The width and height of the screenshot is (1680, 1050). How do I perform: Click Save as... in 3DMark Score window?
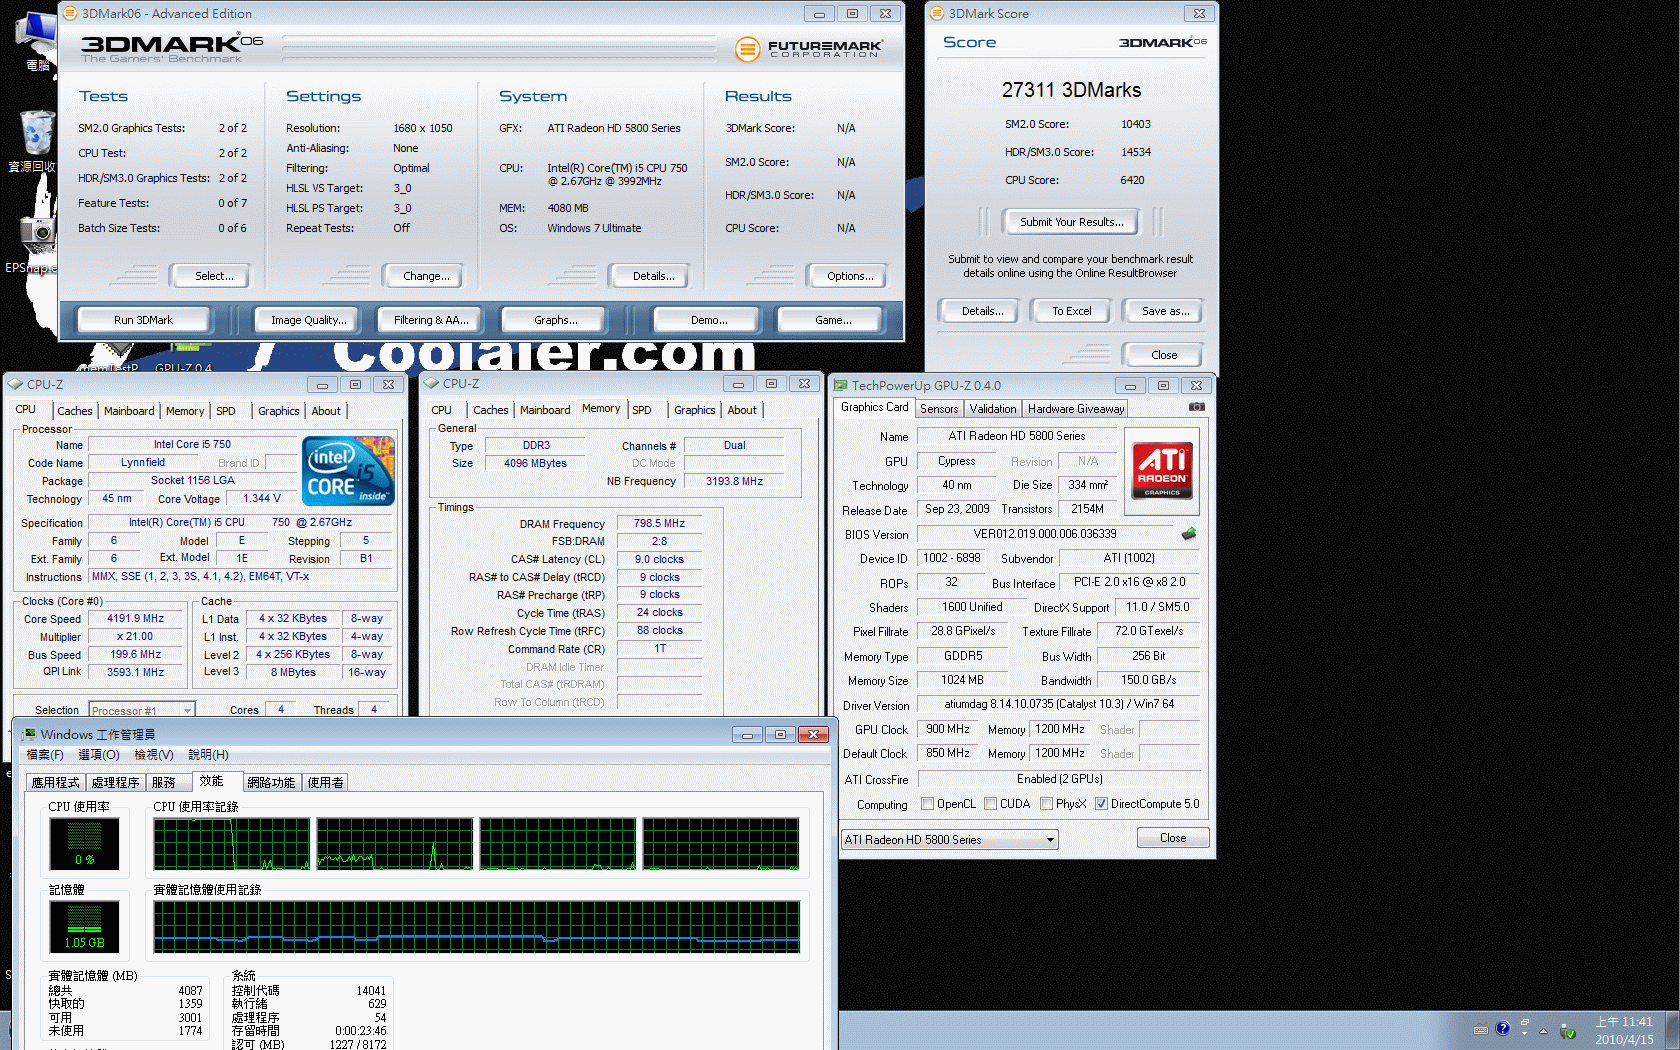coord(1165,311)
